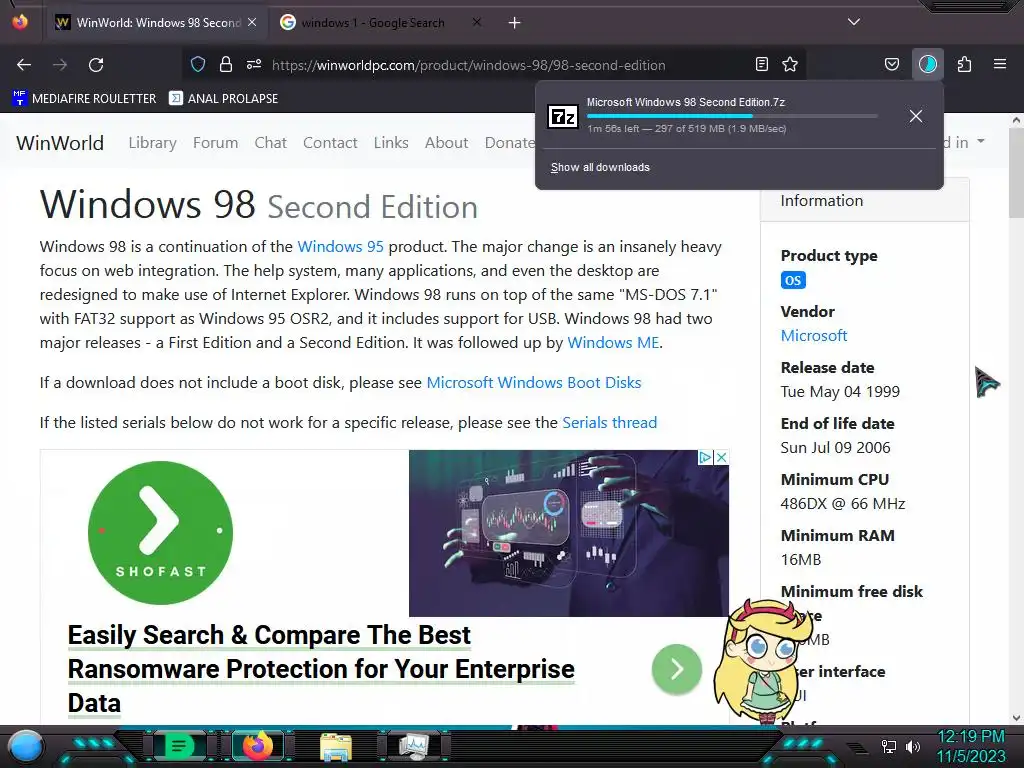Open the Forum menu item

[x=216, y=142]
